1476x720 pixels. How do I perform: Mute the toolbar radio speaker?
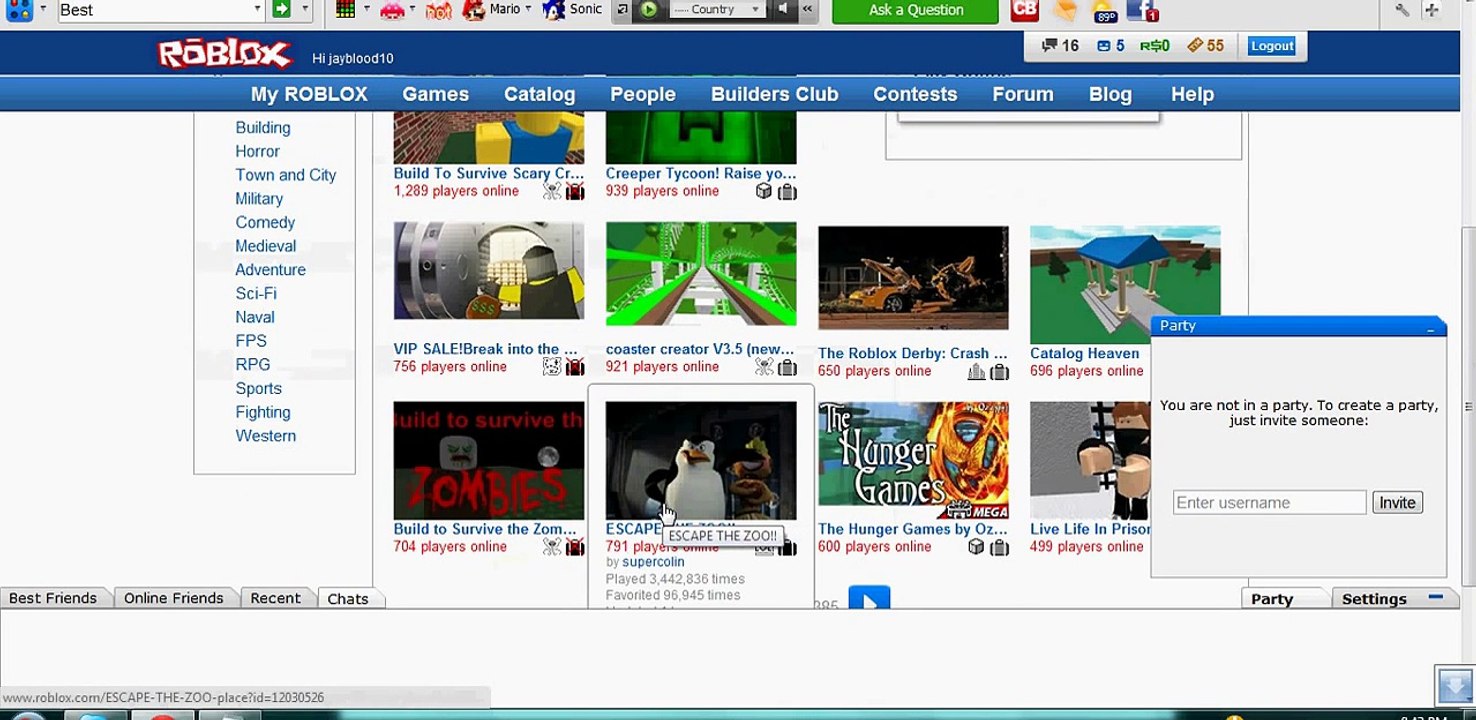pyautogui.click(x=783, y=10)
